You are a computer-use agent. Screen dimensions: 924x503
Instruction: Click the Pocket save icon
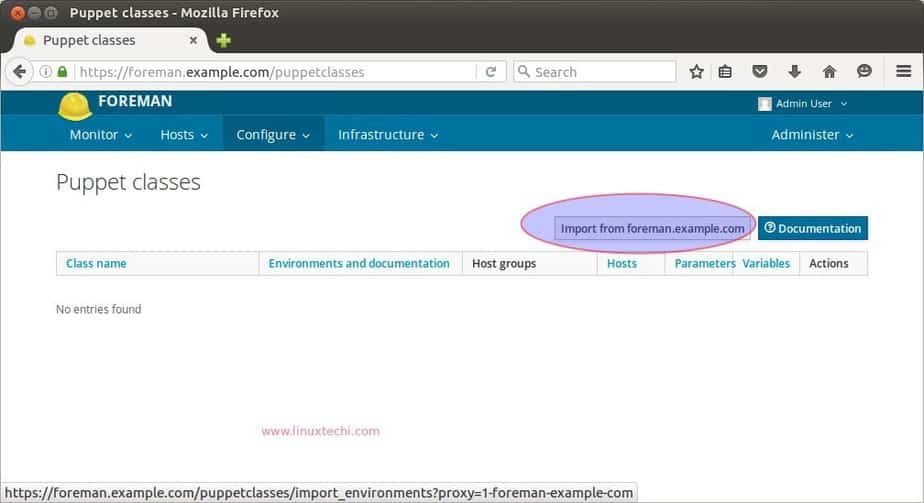[760, 72]
